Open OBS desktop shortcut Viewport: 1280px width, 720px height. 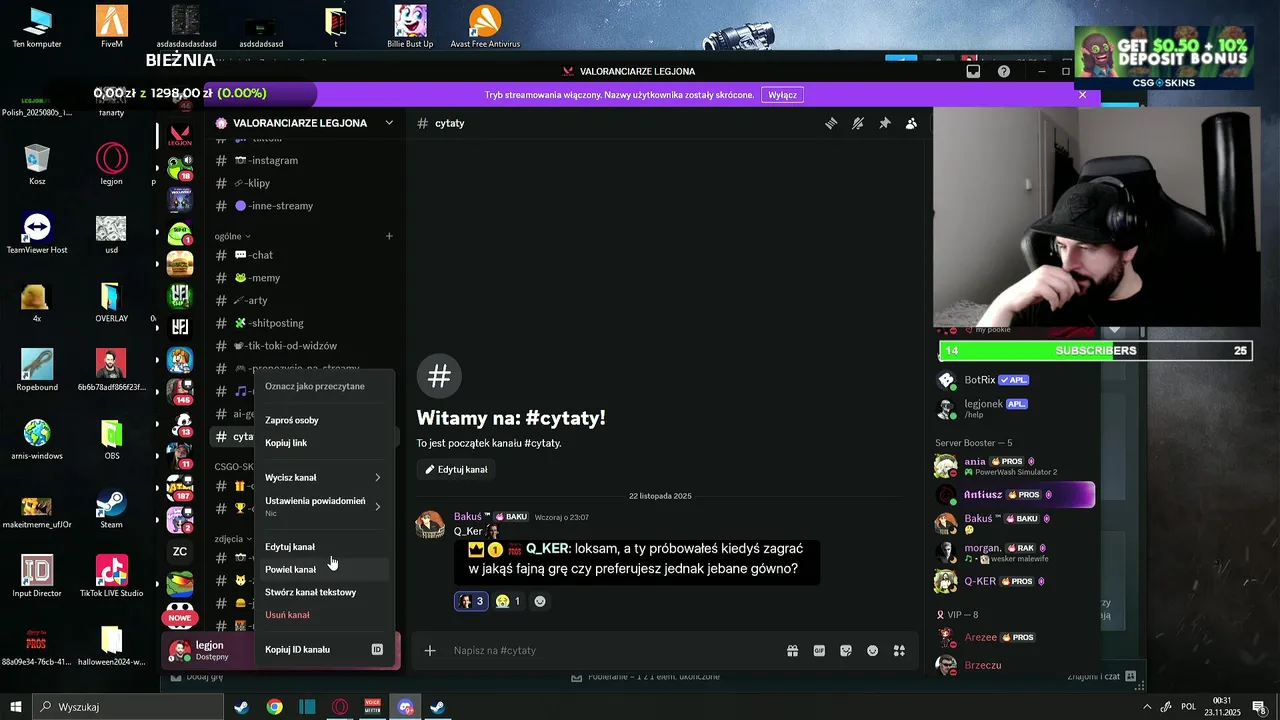click(x=111, y=440)
